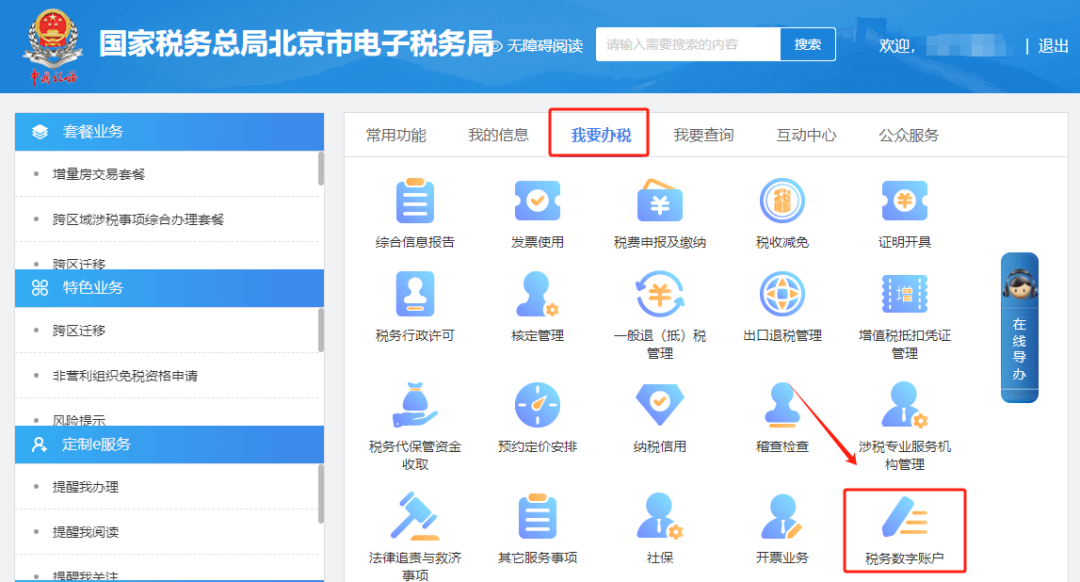
Task: Log out via 退出 link
Action: pyautogui.click(x=1053, y=46)
